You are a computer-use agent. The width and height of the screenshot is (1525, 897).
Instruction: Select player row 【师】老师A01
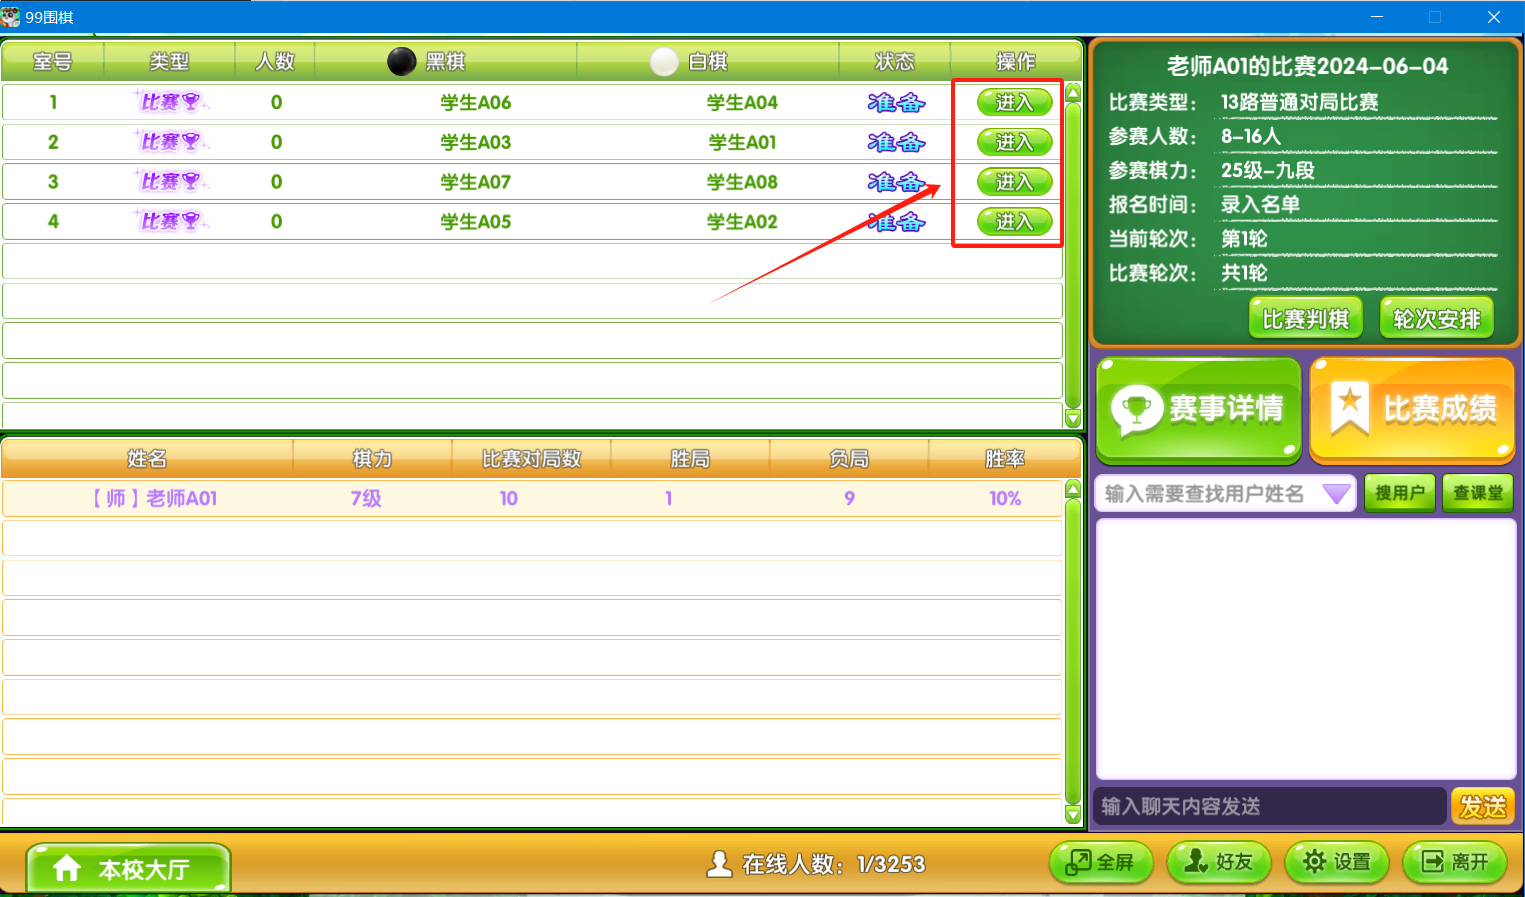pos(532,498)
